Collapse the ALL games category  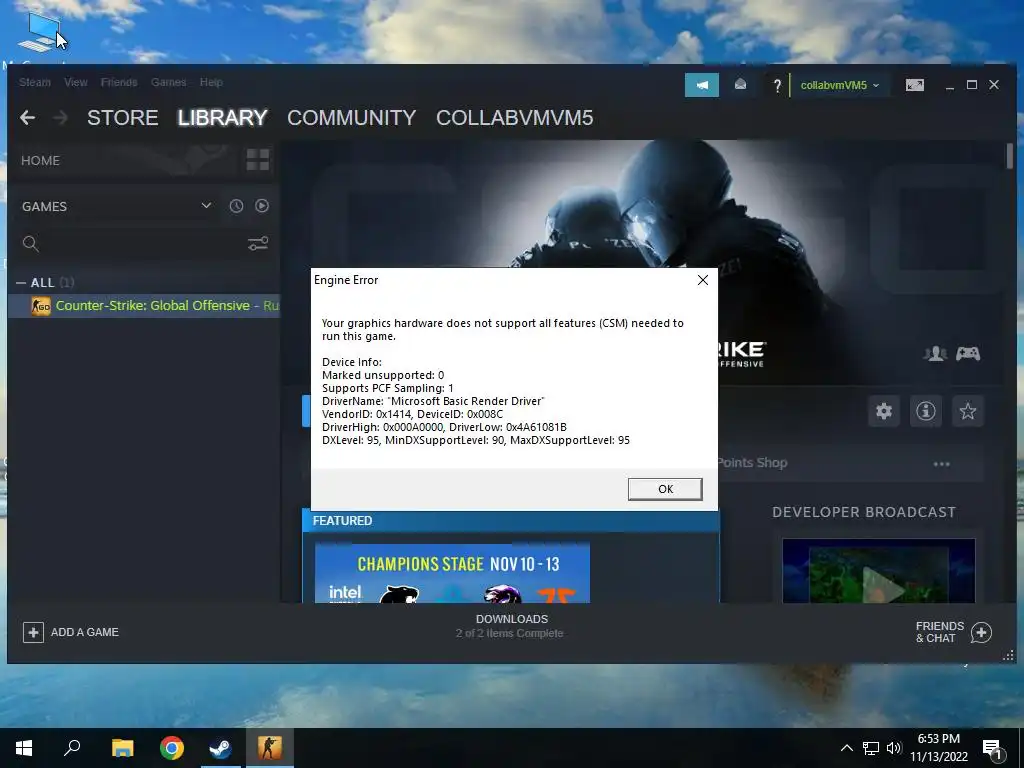(21, 283)
